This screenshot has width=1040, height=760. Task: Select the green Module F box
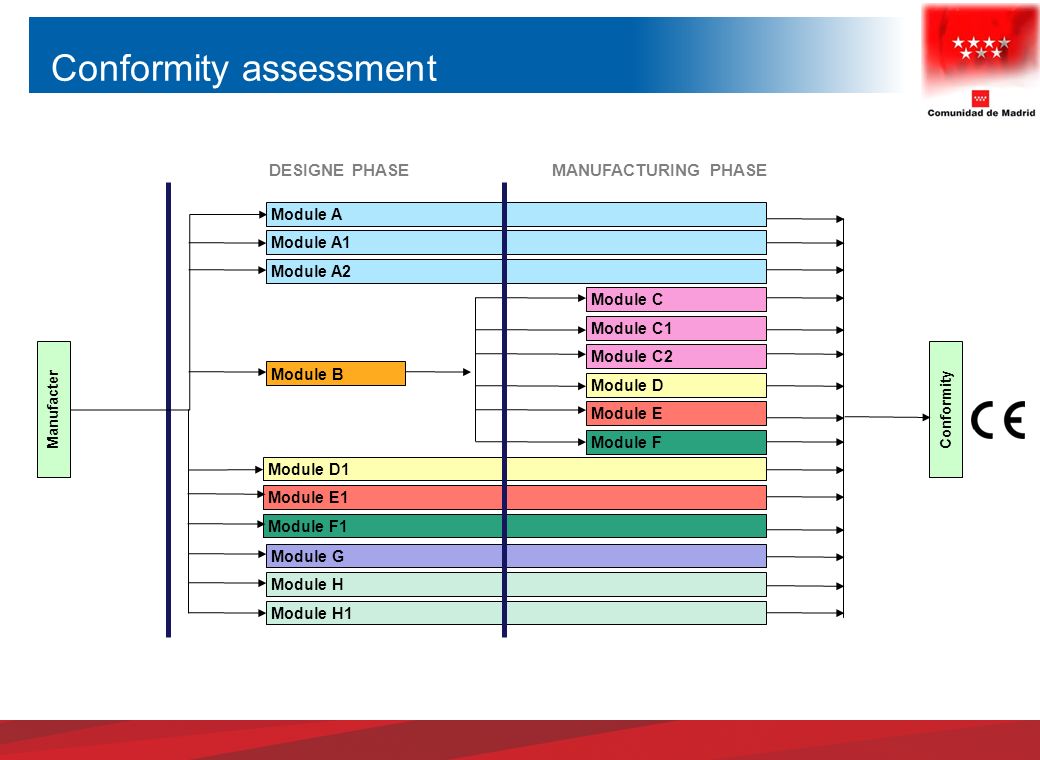coord(676,442)
